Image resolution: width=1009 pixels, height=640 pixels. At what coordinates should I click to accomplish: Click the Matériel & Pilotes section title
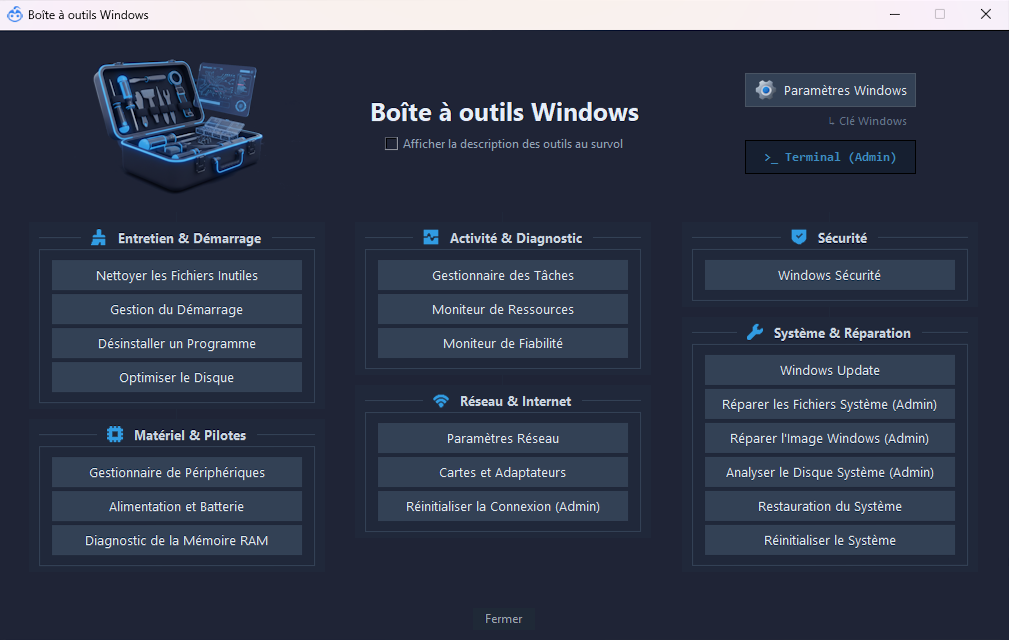[x=190, y=435]
